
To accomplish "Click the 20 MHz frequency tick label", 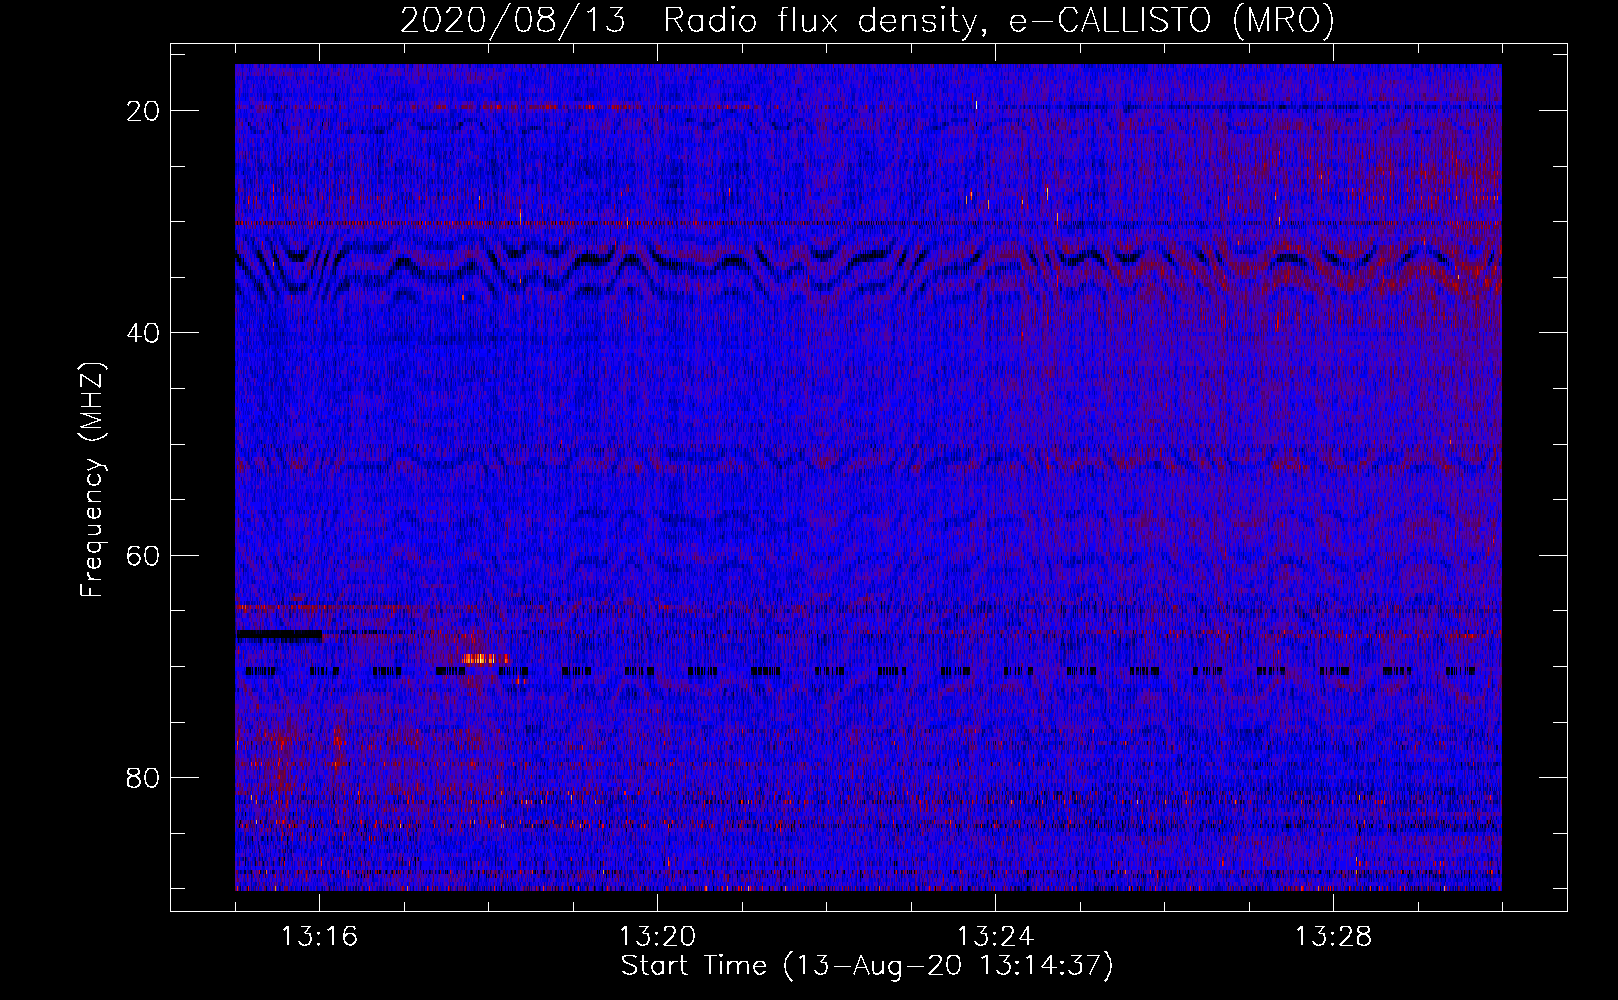I will 144,110.
